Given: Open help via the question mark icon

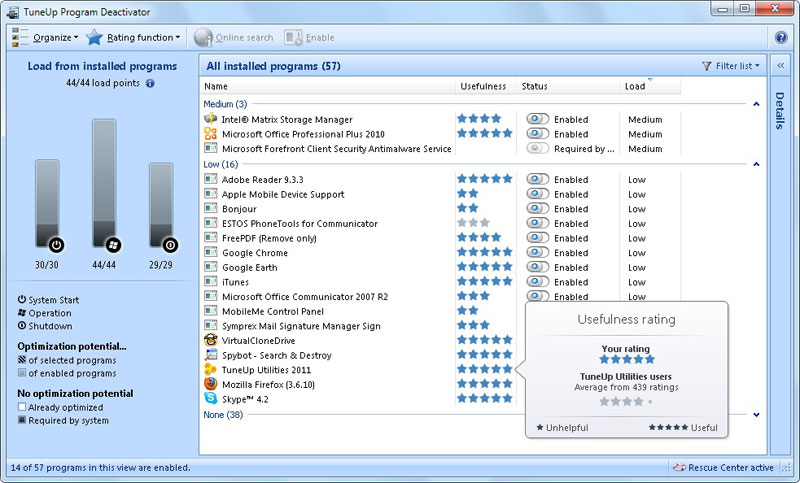Looking at the screenshot, I should [781, 37].
